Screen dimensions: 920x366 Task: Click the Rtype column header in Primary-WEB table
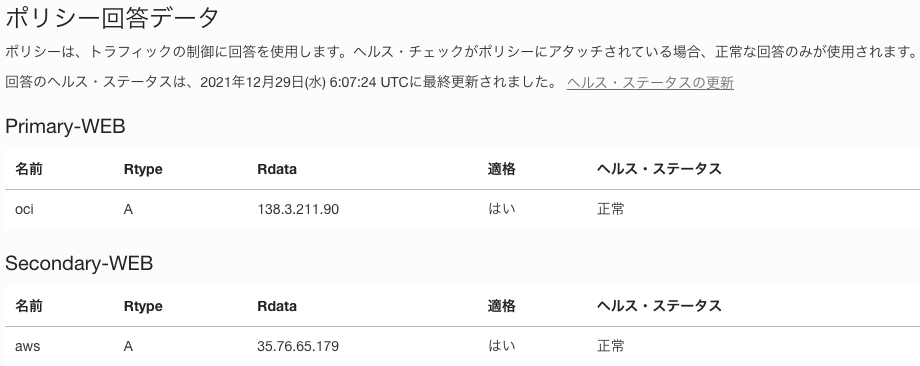tap(143, 170)
